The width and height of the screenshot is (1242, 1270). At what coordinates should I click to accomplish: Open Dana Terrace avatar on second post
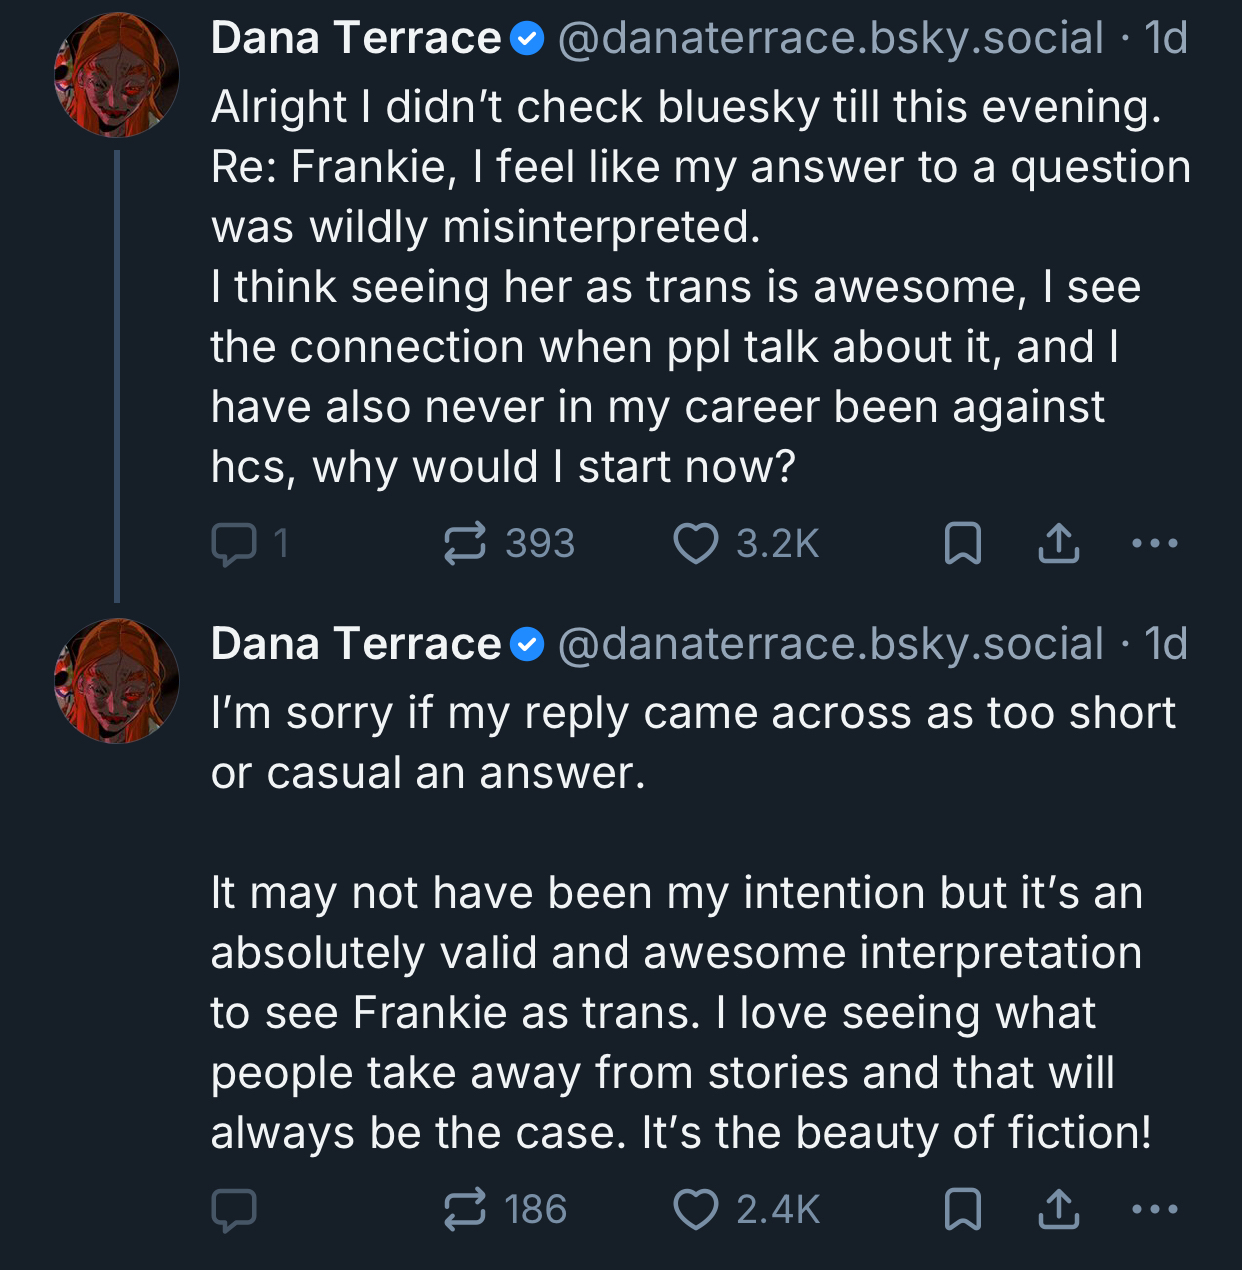tap(117, 681)
